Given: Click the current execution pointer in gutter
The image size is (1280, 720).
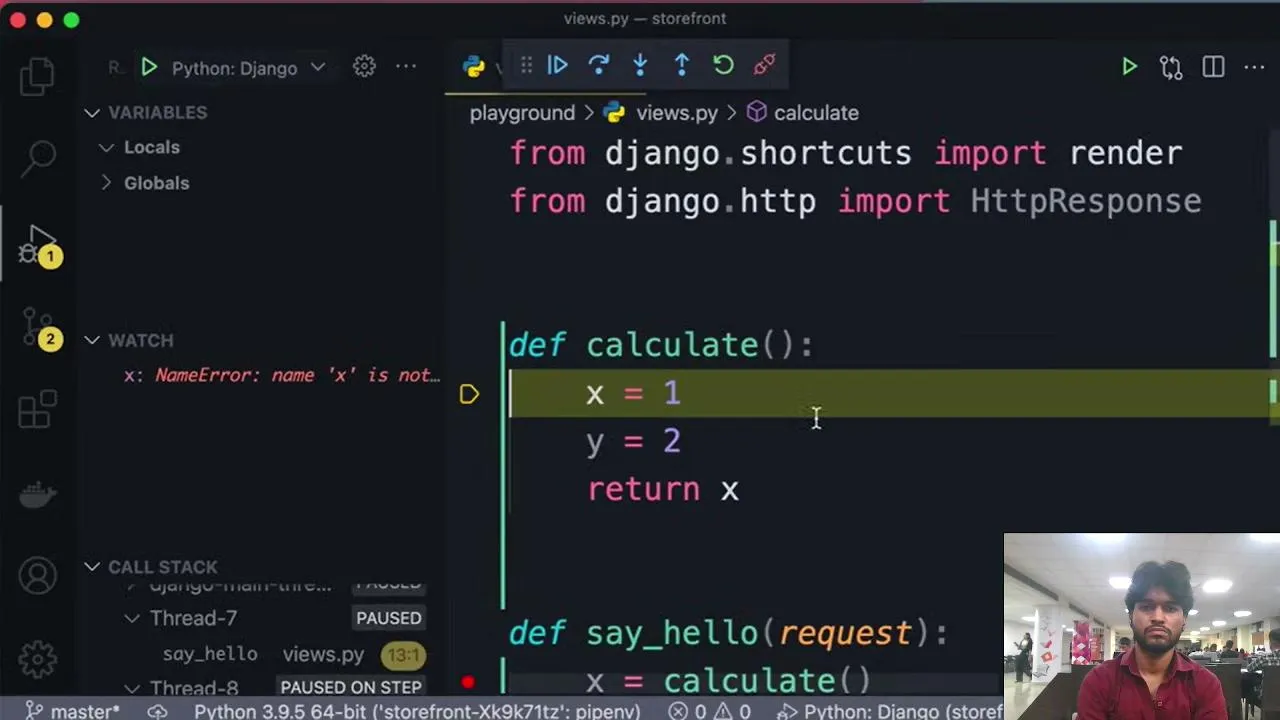Looking at the screenshot, I should point(469,394).
